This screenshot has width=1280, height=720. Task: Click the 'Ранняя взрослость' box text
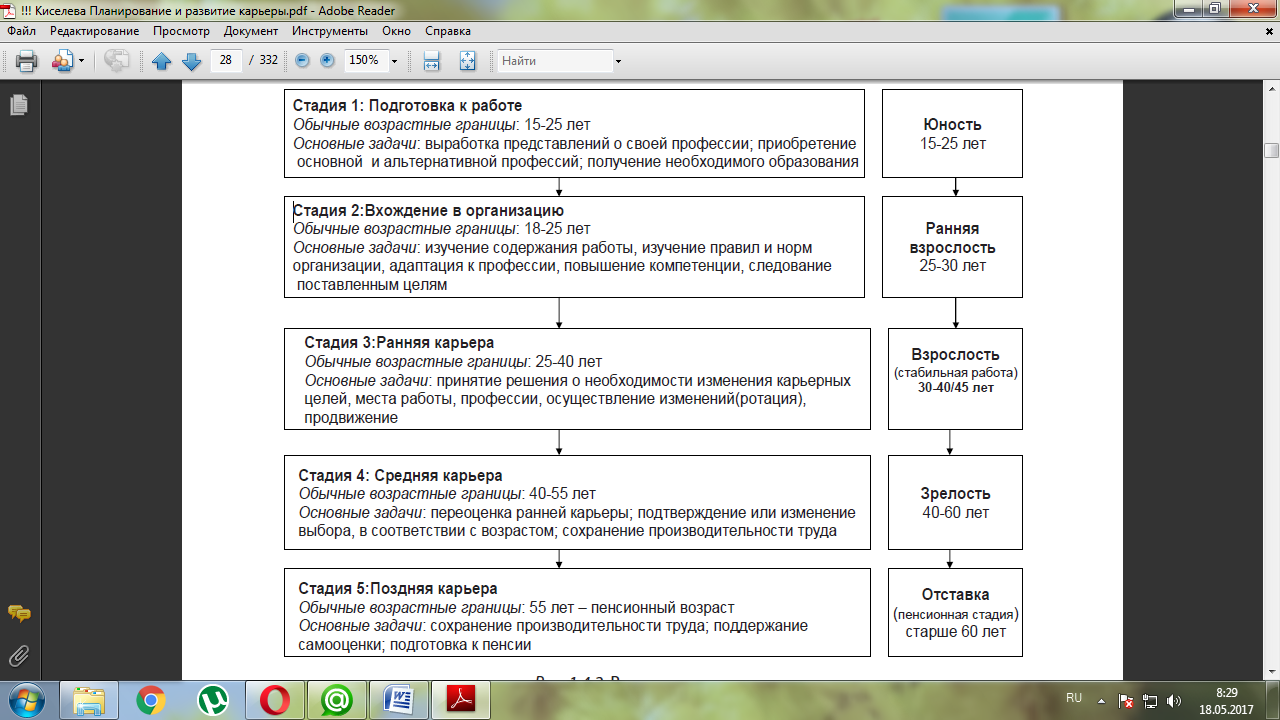point(952,238)
